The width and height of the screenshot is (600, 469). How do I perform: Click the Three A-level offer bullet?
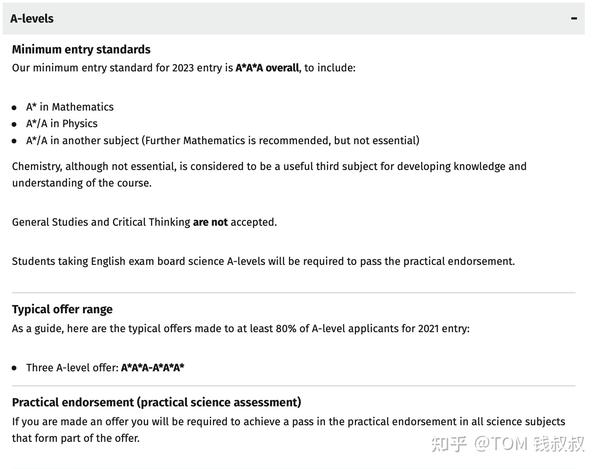click(x=105, y=368)
